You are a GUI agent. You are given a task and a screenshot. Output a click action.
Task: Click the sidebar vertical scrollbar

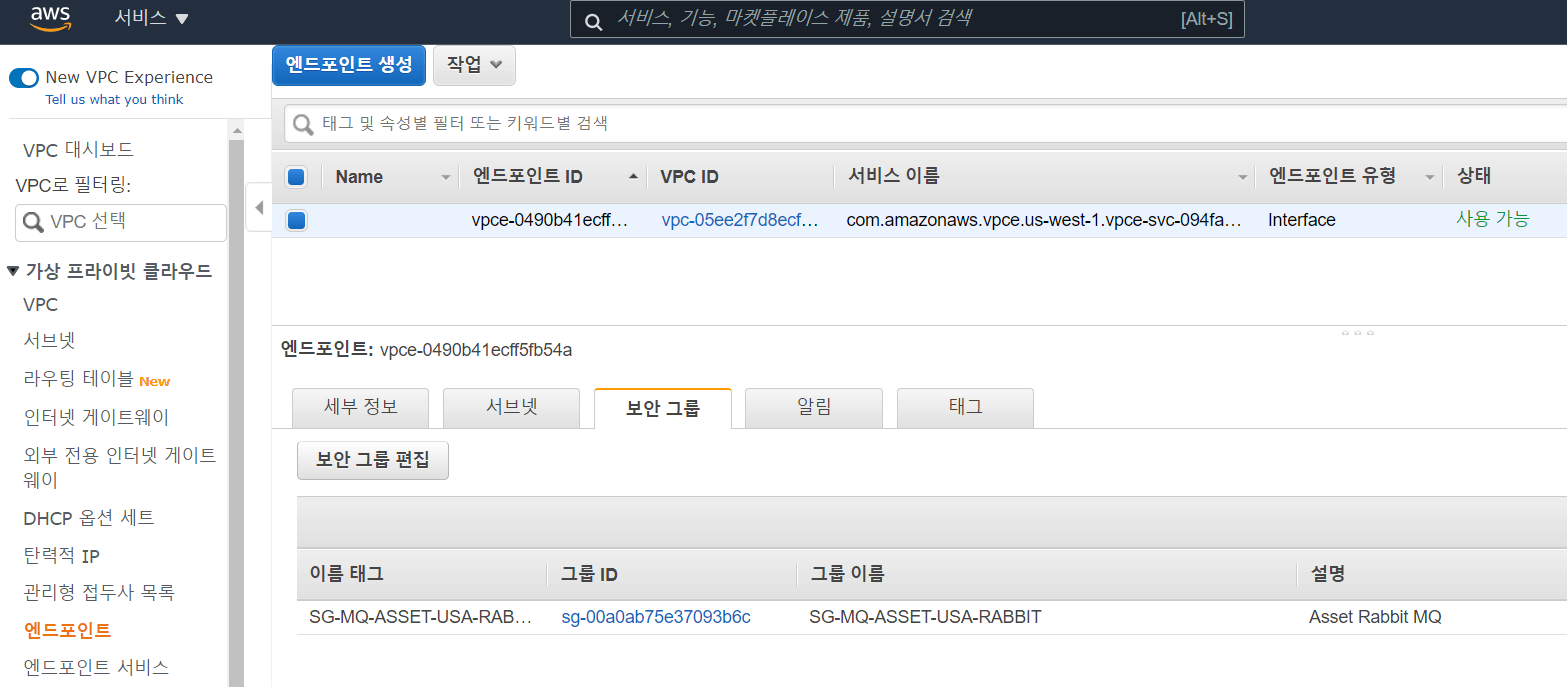click(x=236, y=400)
